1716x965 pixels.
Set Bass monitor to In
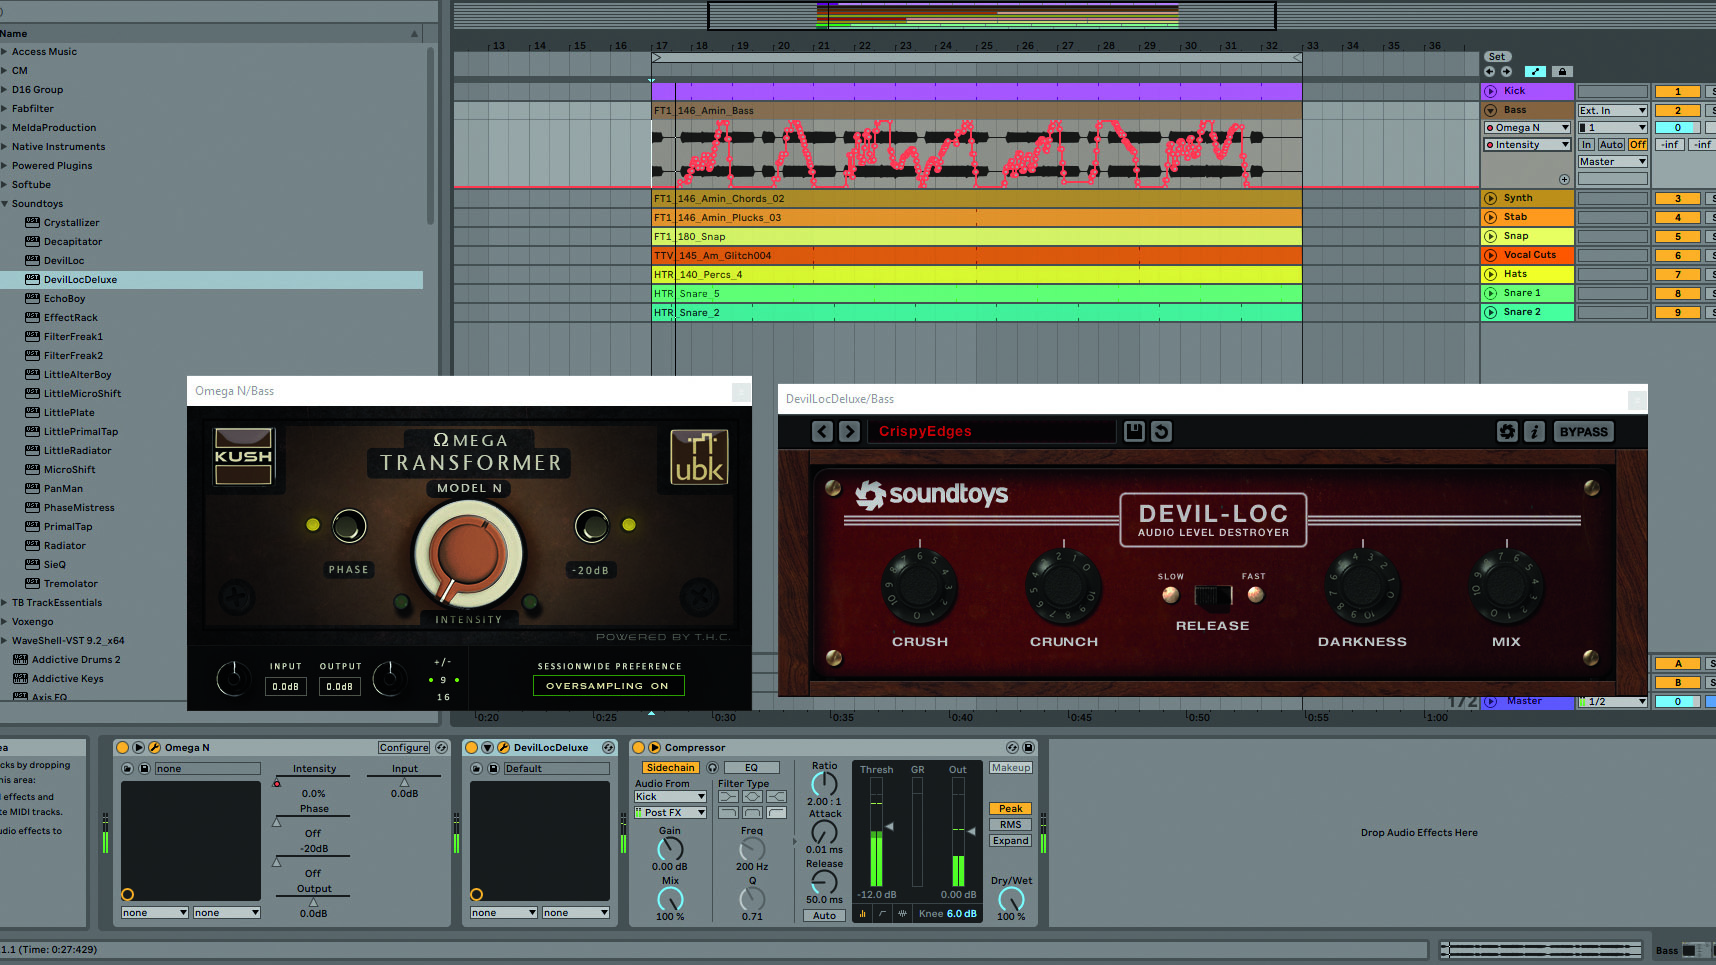[x=1587, y=145]
